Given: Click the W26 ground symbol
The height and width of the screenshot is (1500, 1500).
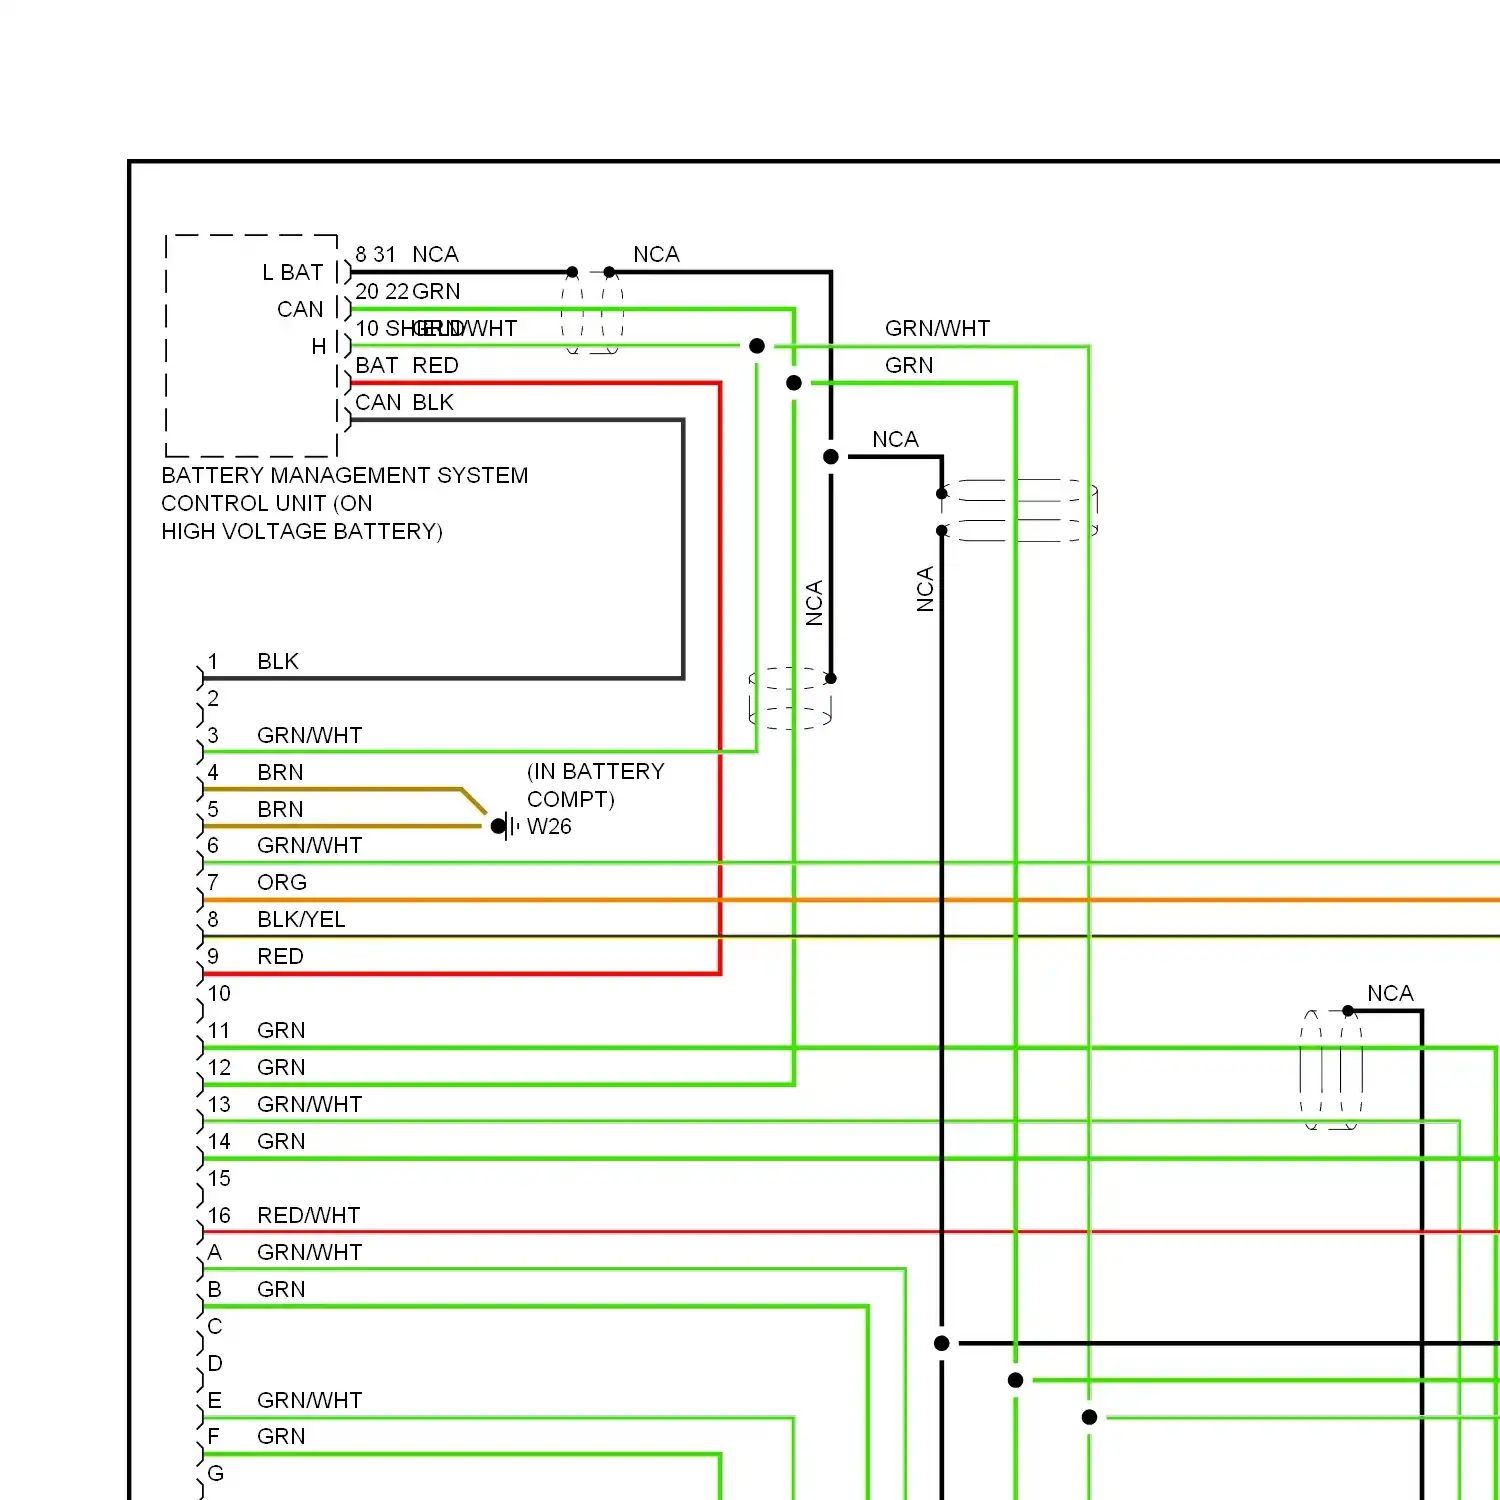Looking at the screenshot, I should point(505,826).
